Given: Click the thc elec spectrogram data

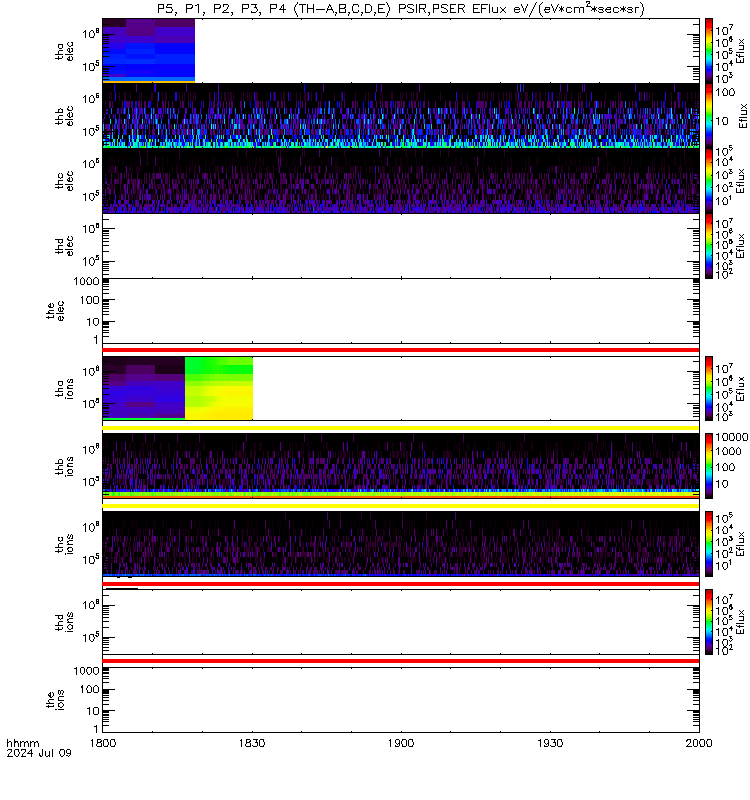Looking at the screenshot, I should point(401,181).
